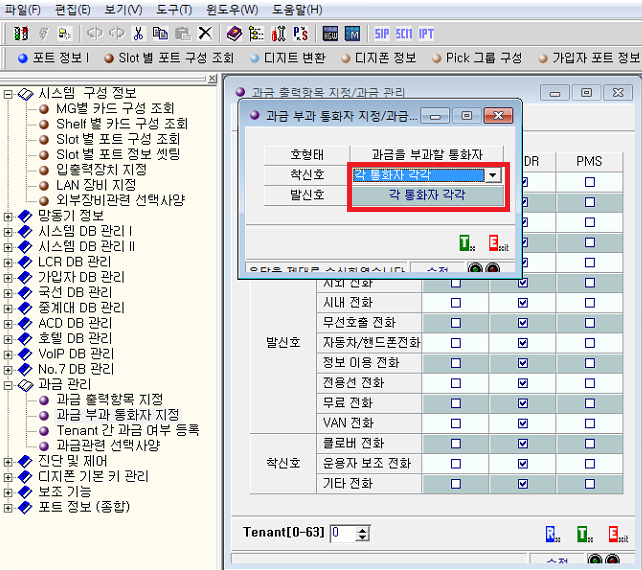Click 포트 정보 I shortcut button
This screenshot has height=570, width=642.
point(53,58)
